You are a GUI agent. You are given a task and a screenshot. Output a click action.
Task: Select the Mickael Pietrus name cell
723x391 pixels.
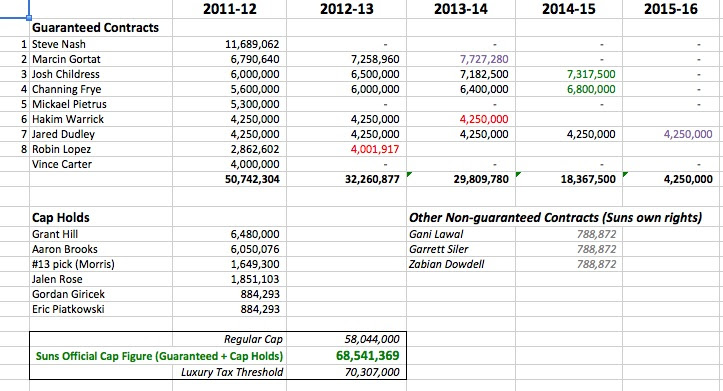[101, 104]
